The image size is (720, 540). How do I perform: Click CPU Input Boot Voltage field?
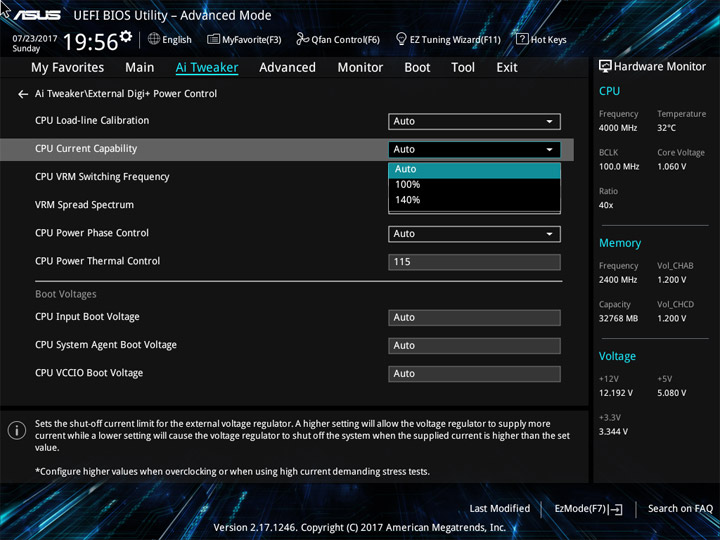(474, 318)
